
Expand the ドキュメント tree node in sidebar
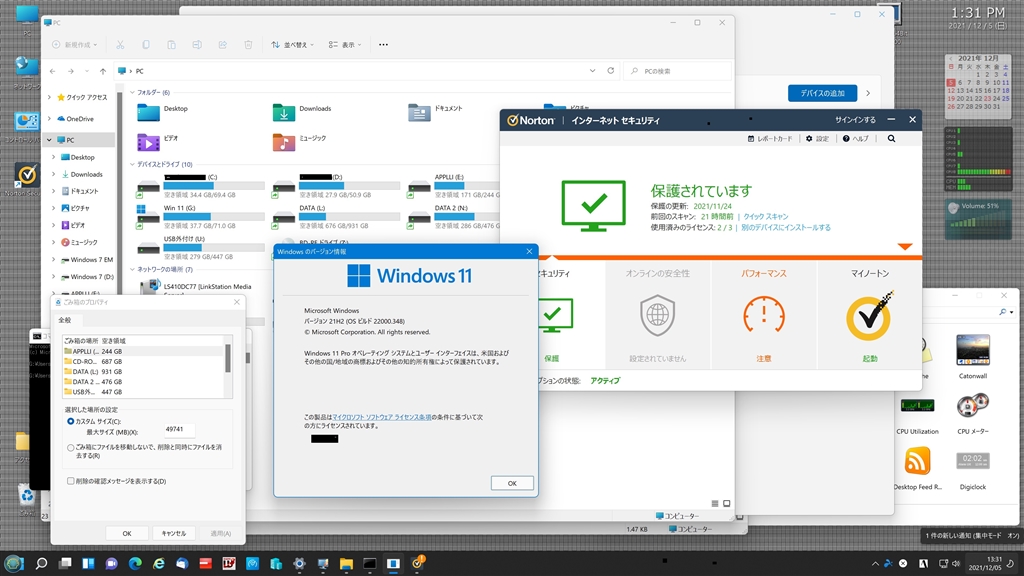[54, 191]
